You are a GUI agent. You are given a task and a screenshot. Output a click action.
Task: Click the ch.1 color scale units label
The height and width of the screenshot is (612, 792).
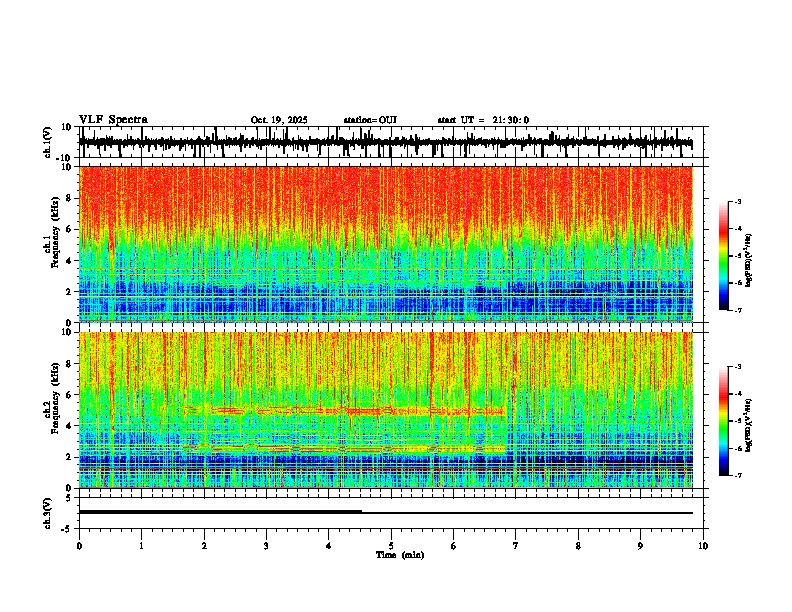pyautogui.click(x=749, y=260)
